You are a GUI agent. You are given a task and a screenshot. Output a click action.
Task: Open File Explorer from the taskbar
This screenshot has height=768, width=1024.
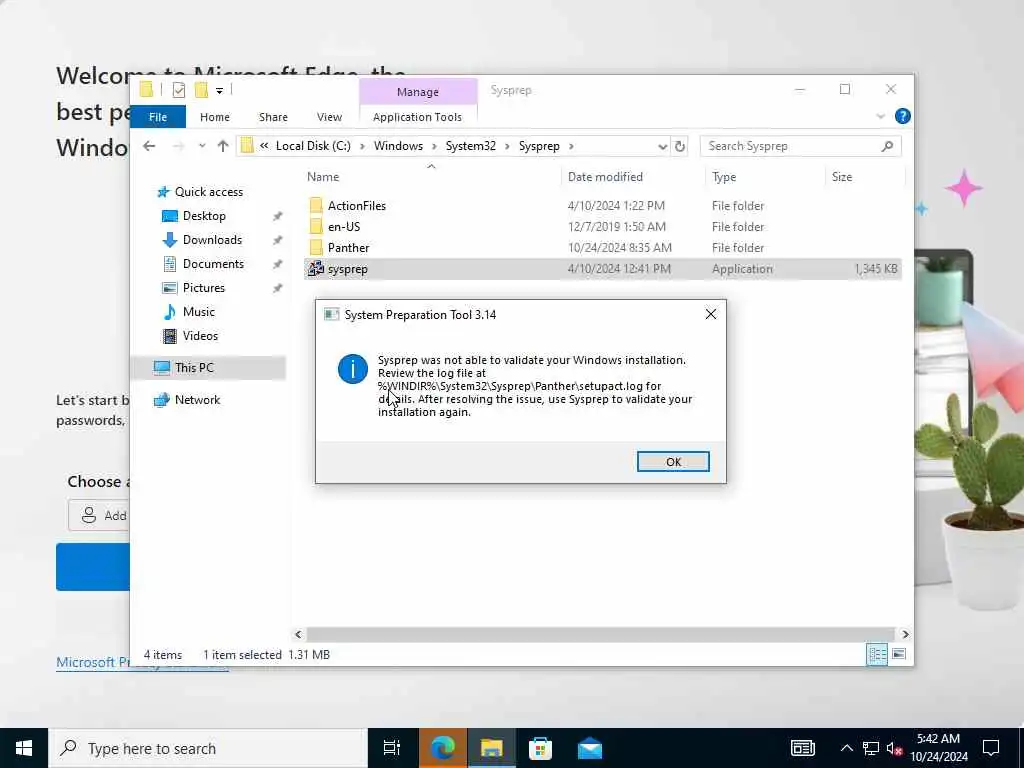tap(492, 748)
